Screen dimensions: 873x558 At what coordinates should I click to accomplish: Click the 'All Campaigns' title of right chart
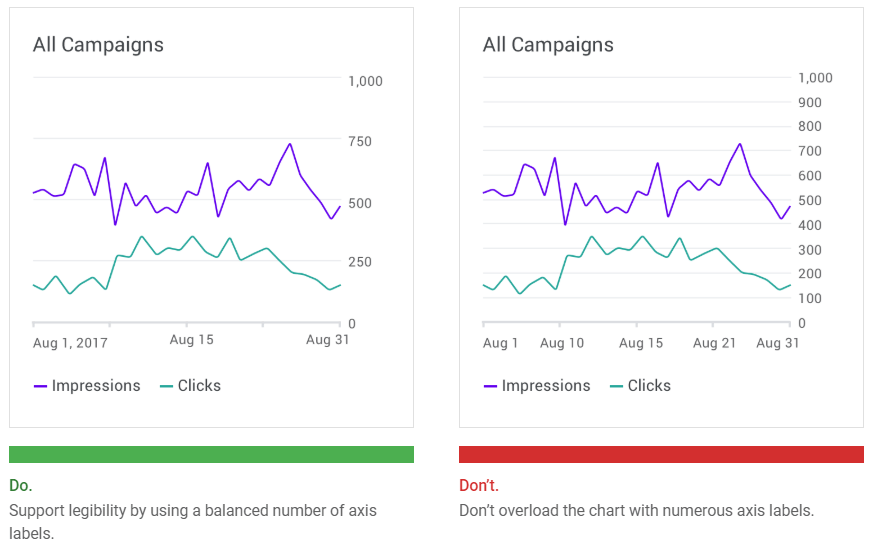pos(548,45)
